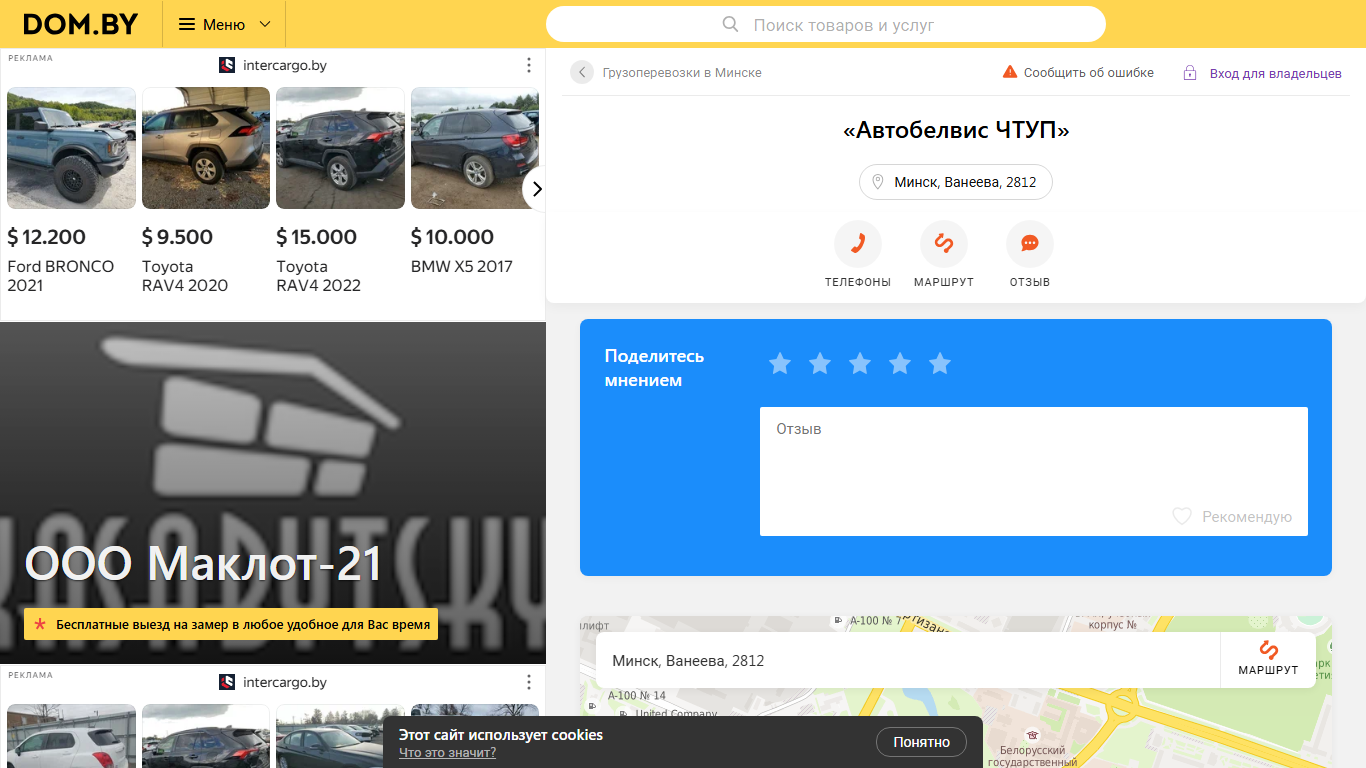Click the magnifier search icon
Image resolution: width=1366 pixels, height=768 pixels.
pyautogui.click(x=731, y=24)
